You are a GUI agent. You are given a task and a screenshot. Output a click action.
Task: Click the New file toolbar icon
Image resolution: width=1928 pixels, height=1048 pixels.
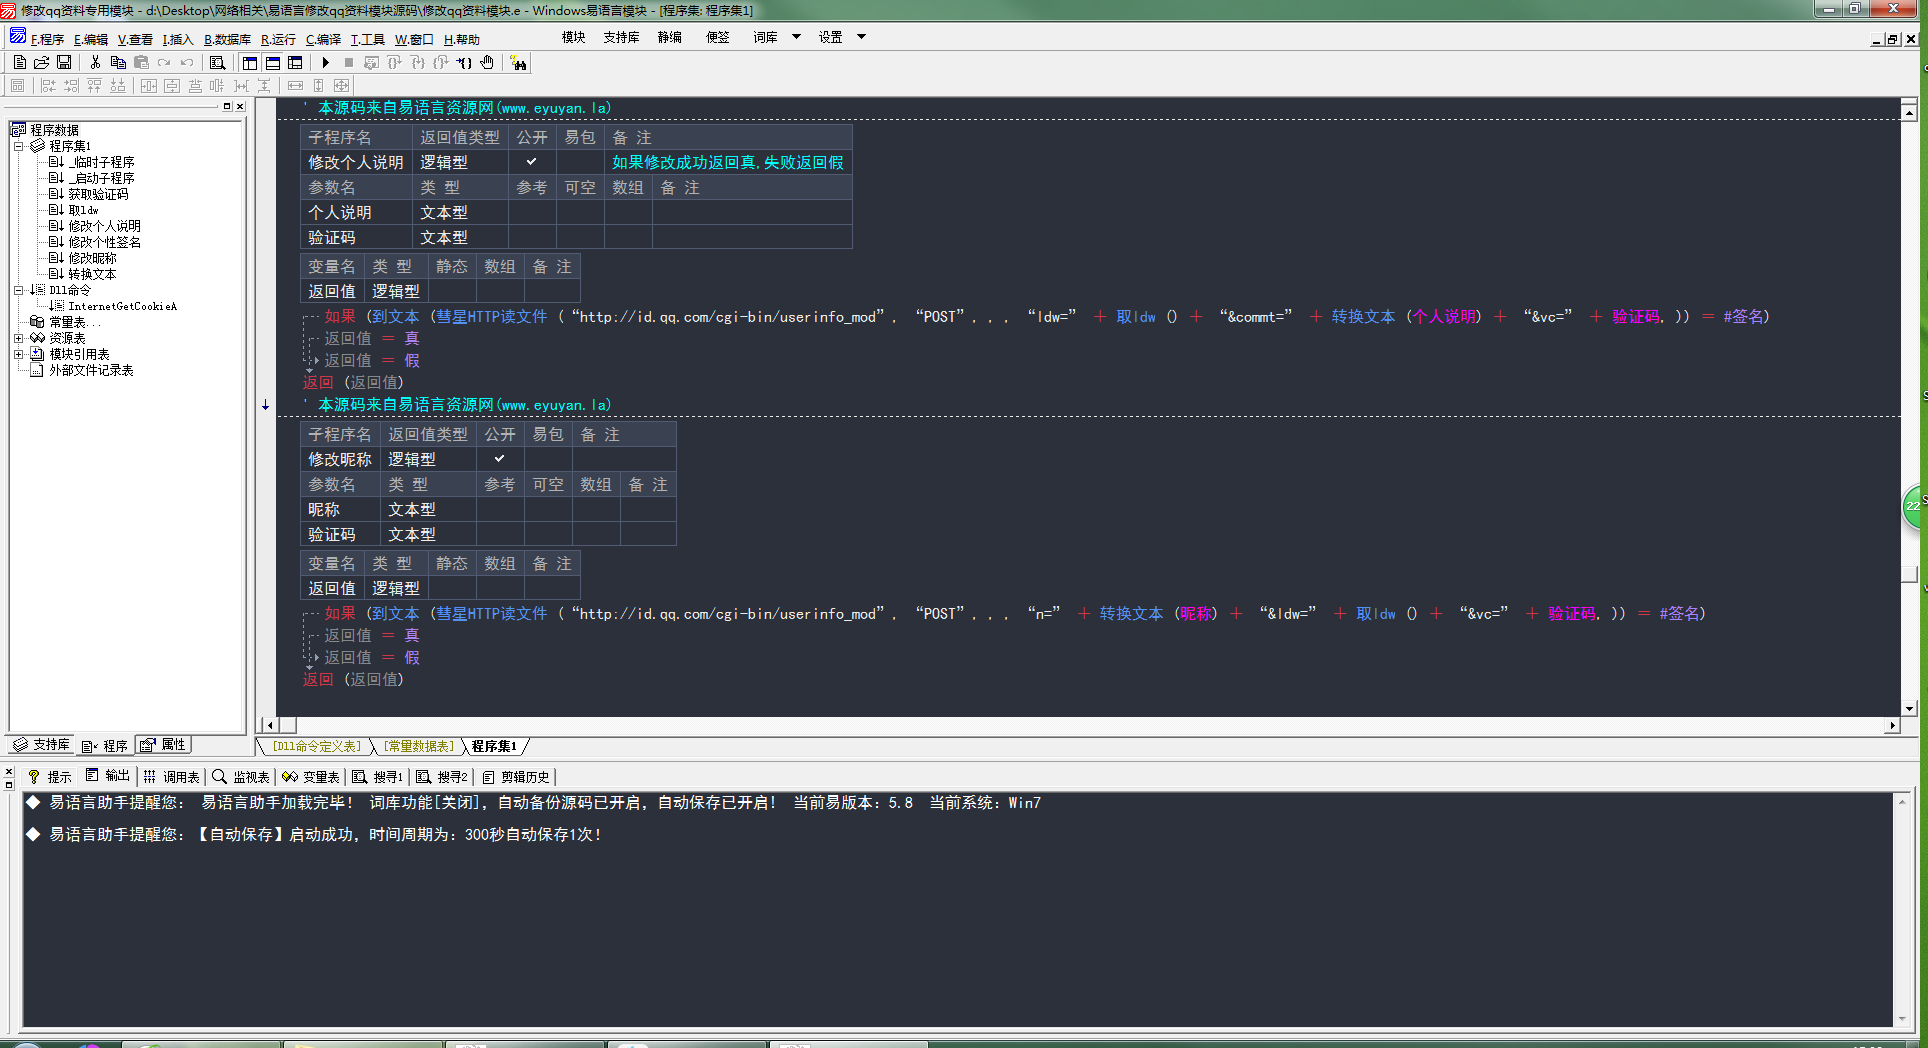(x=19, y=62)
